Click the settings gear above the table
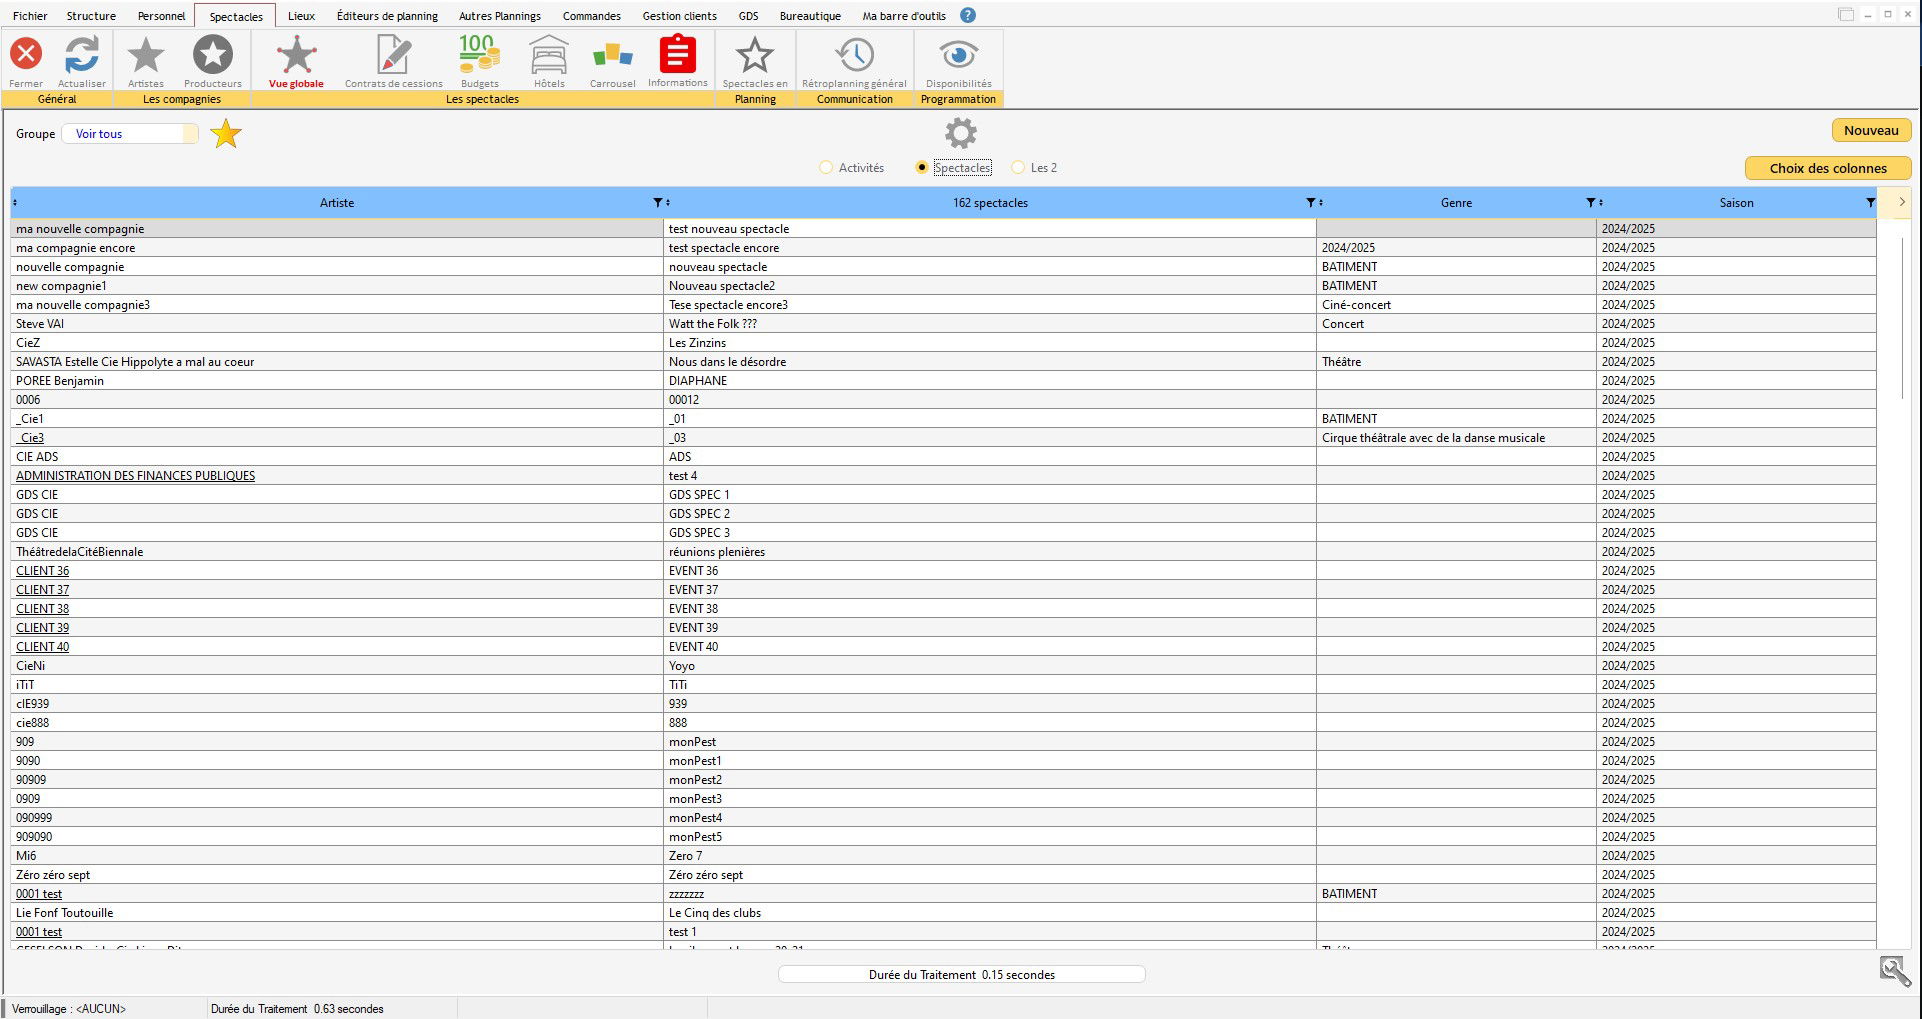1922x1019 pixels. click(x=960, y=133)
